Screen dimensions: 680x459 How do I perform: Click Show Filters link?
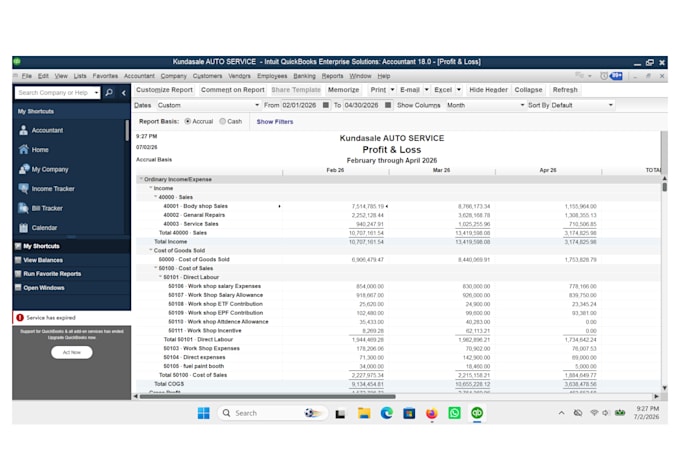pyautogui.click(x=275, y=121)
